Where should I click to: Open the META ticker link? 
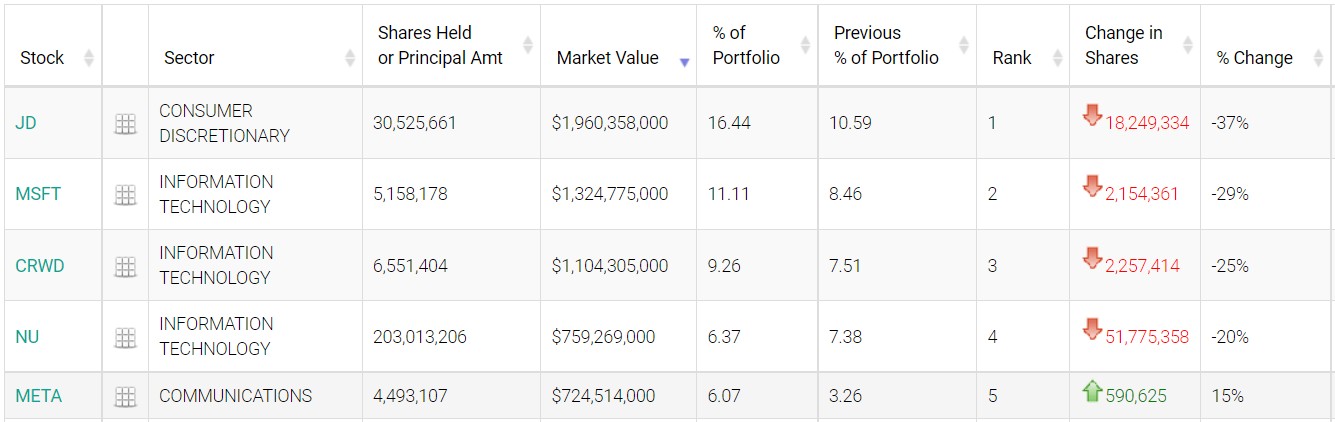[x=38, y=397]
